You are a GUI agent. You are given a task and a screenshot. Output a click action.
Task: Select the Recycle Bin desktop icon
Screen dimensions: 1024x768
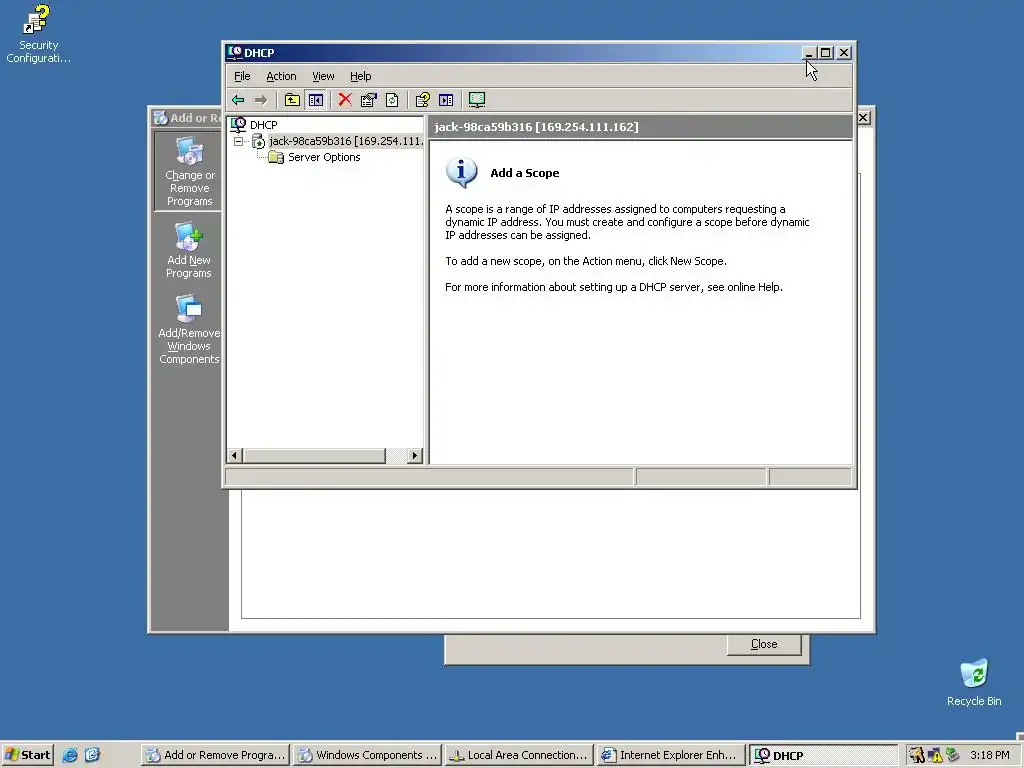974,683
